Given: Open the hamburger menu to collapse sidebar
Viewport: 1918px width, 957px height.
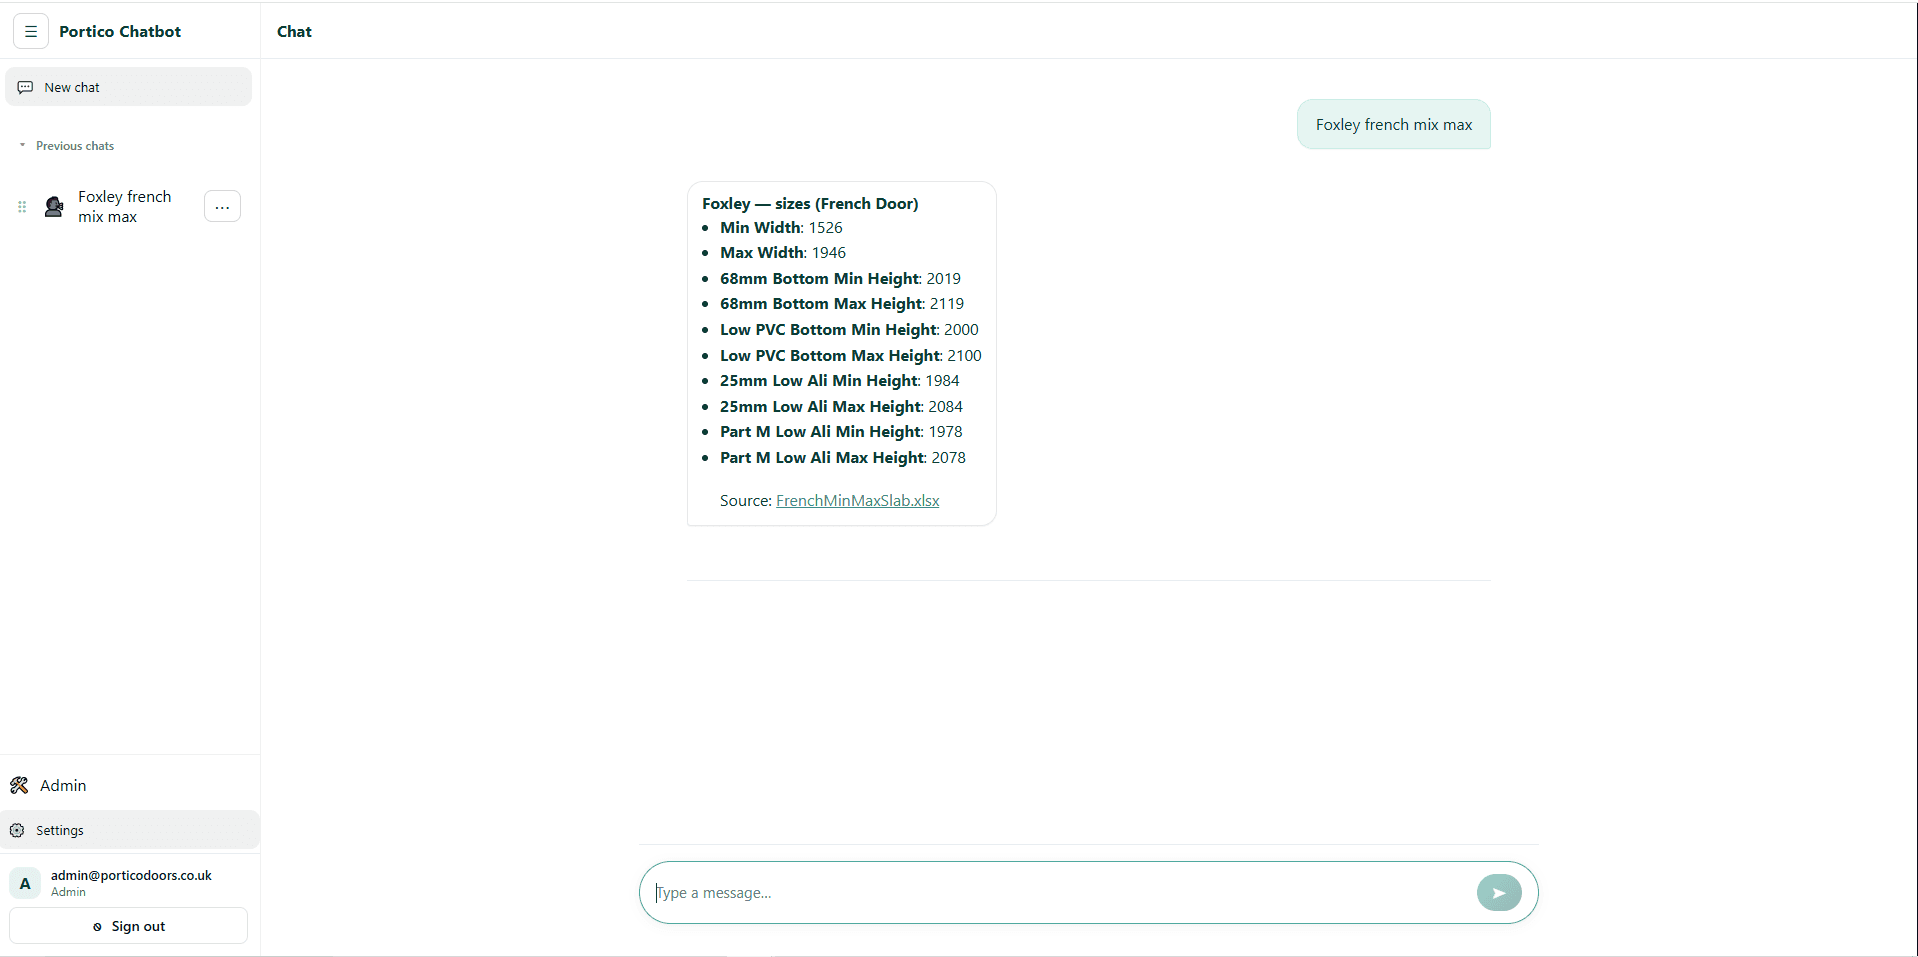Looking at the screenshot, I should click(x=30, y=31).
